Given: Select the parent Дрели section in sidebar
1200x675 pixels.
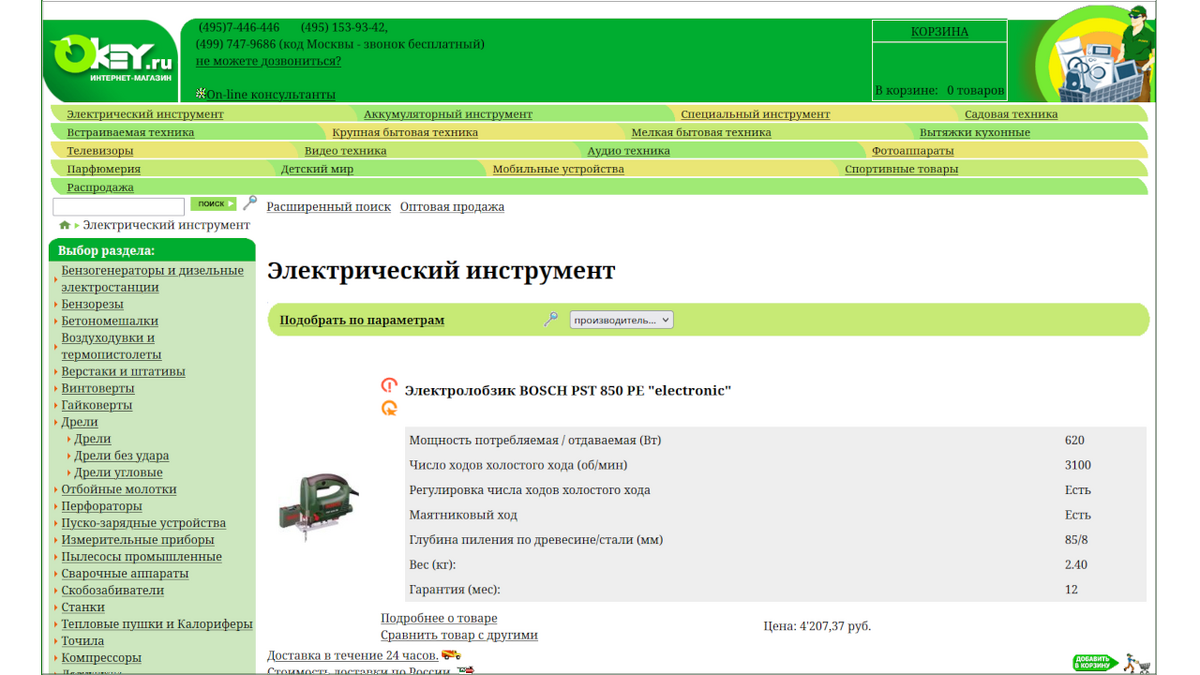Looking at the screenshot, I should click(80, 422).
